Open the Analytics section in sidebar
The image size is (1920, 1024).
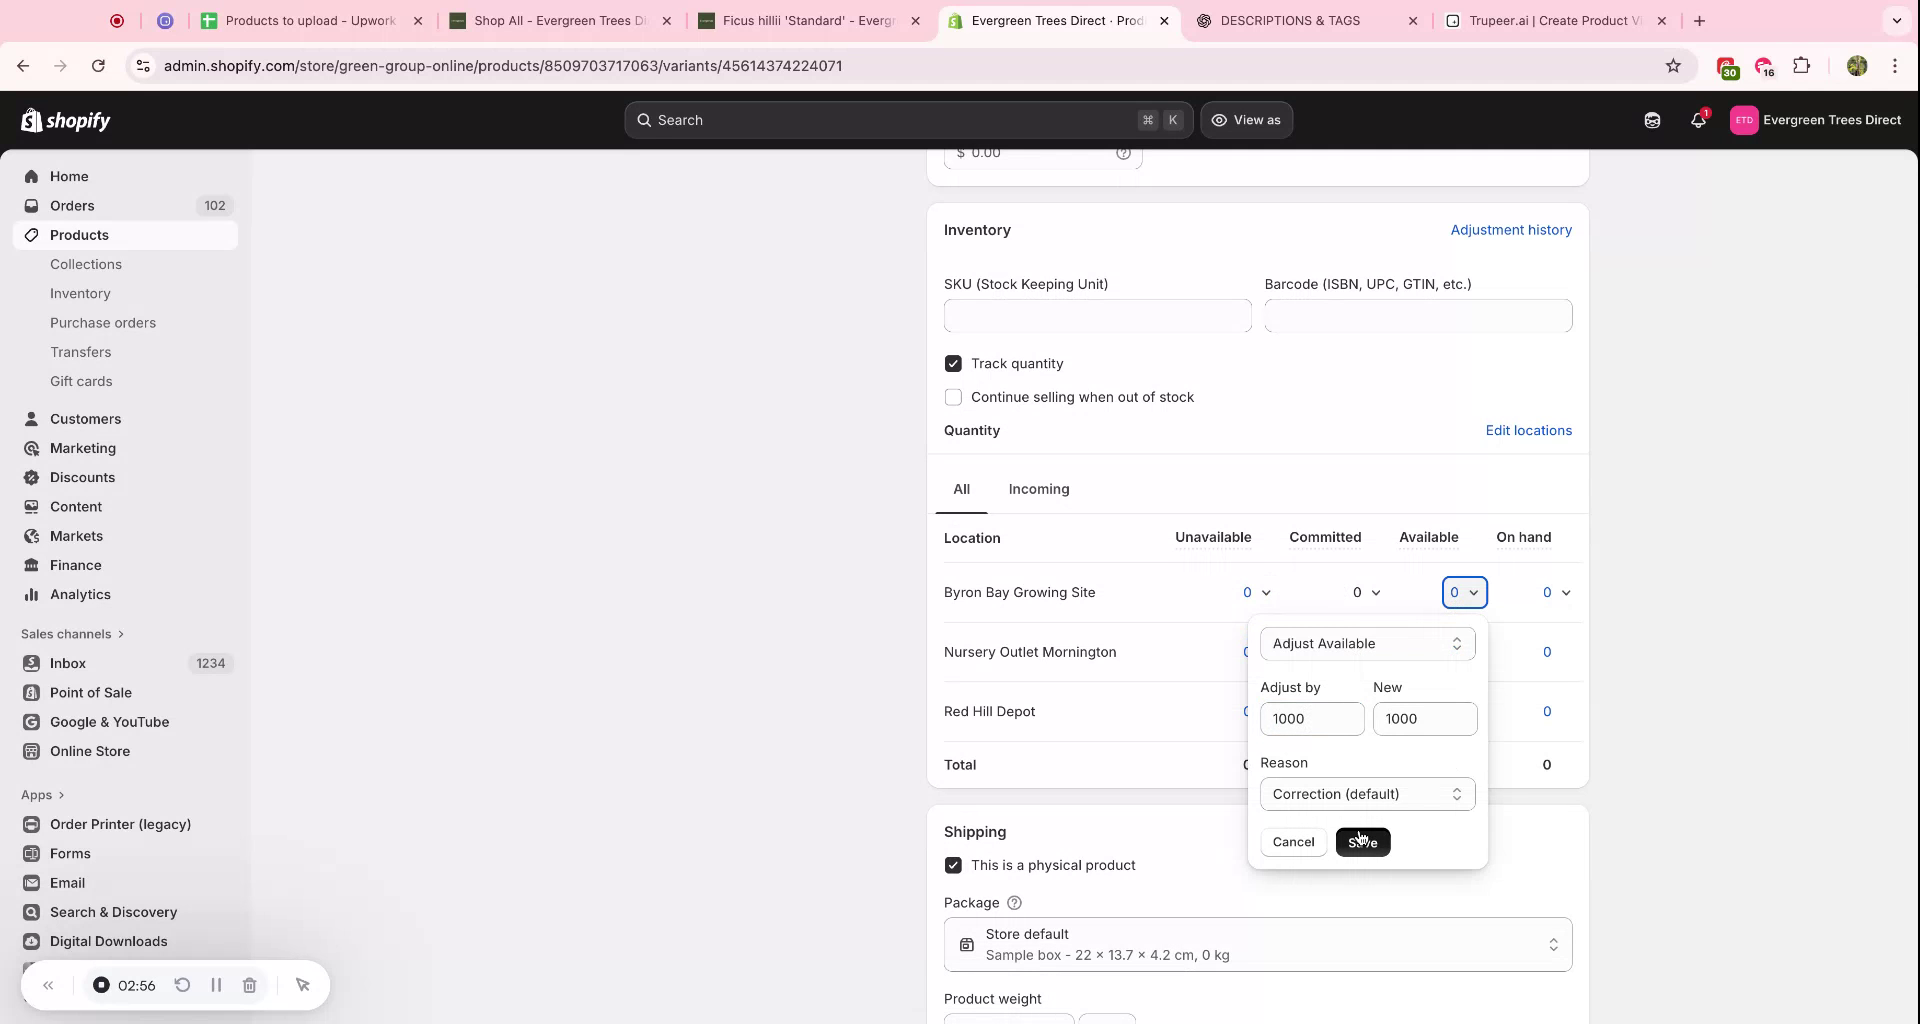click(x=79, y=594)
